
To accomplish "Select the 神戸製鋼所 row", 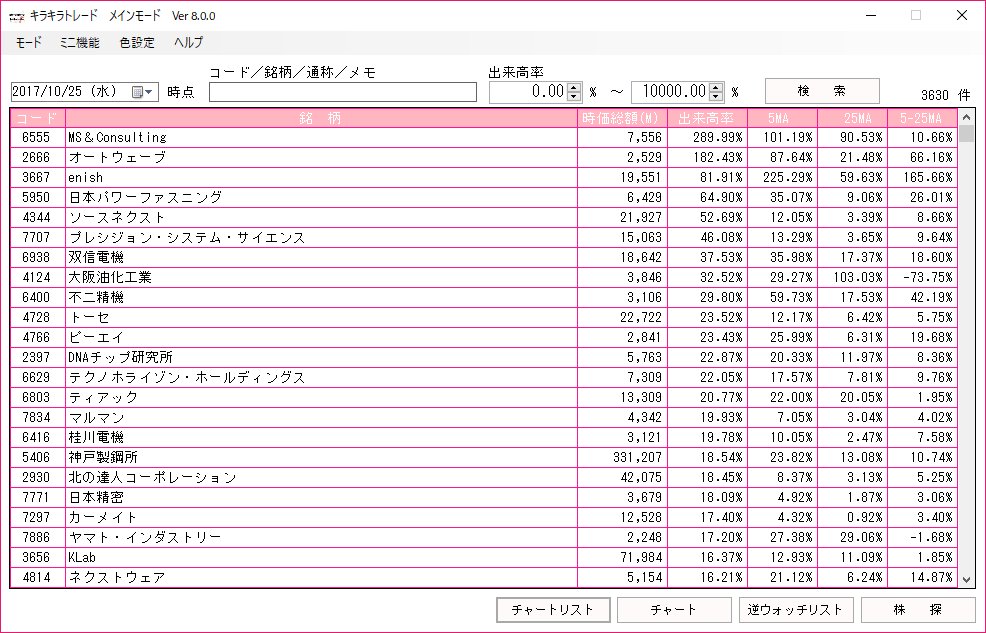I will pyautogui.click(x=484, y=458).
